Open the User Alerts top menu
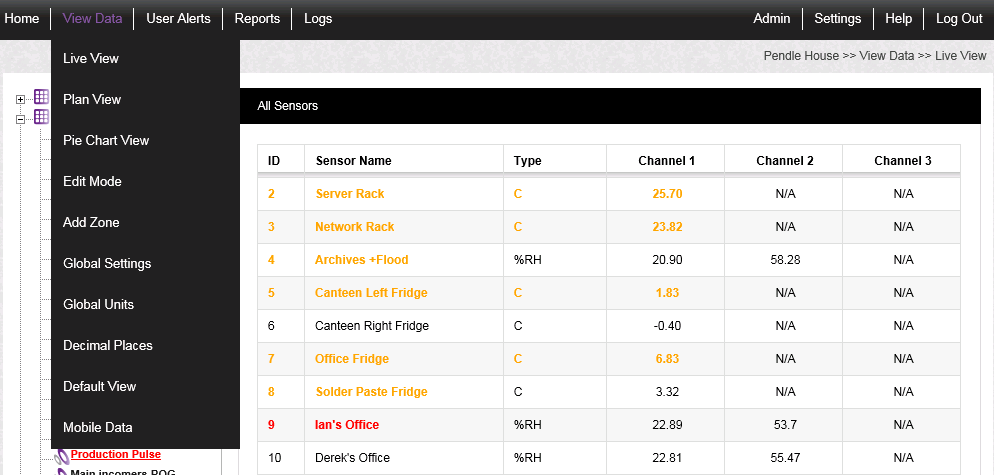The height and width of the screenshot is (475, 994). point(178,19)
